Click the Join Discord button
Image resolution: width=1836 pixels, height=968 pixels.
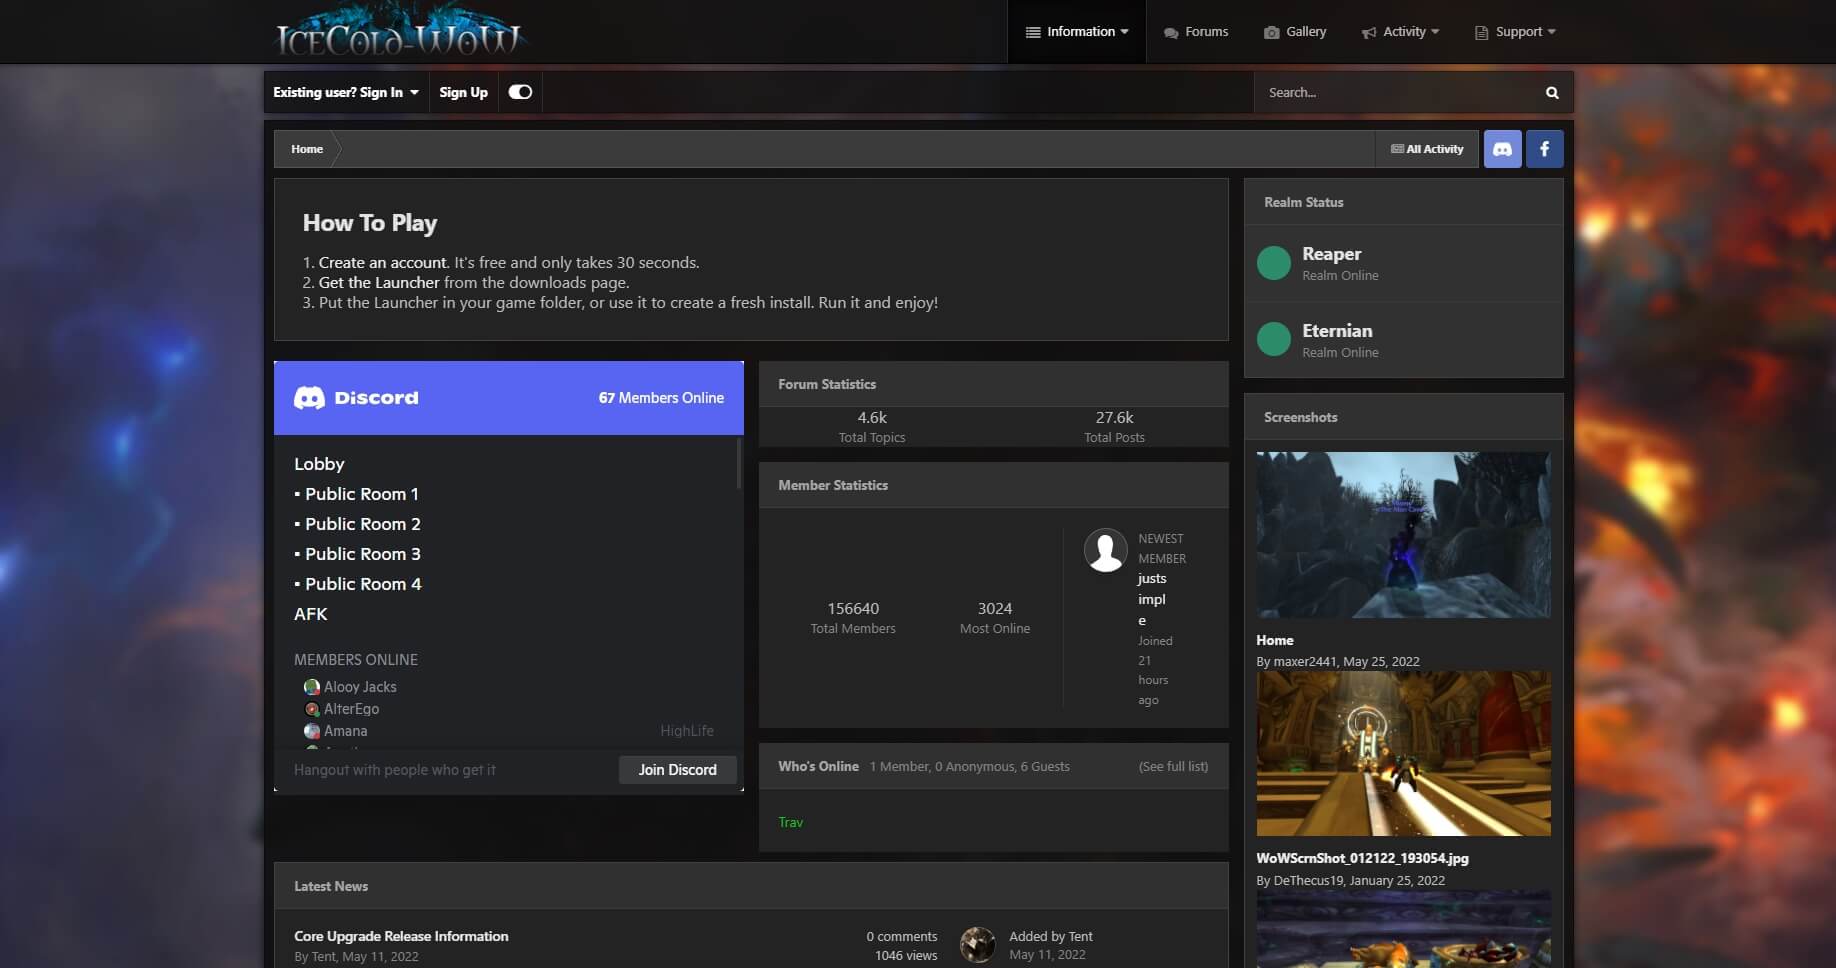click(x=677, y=770)
